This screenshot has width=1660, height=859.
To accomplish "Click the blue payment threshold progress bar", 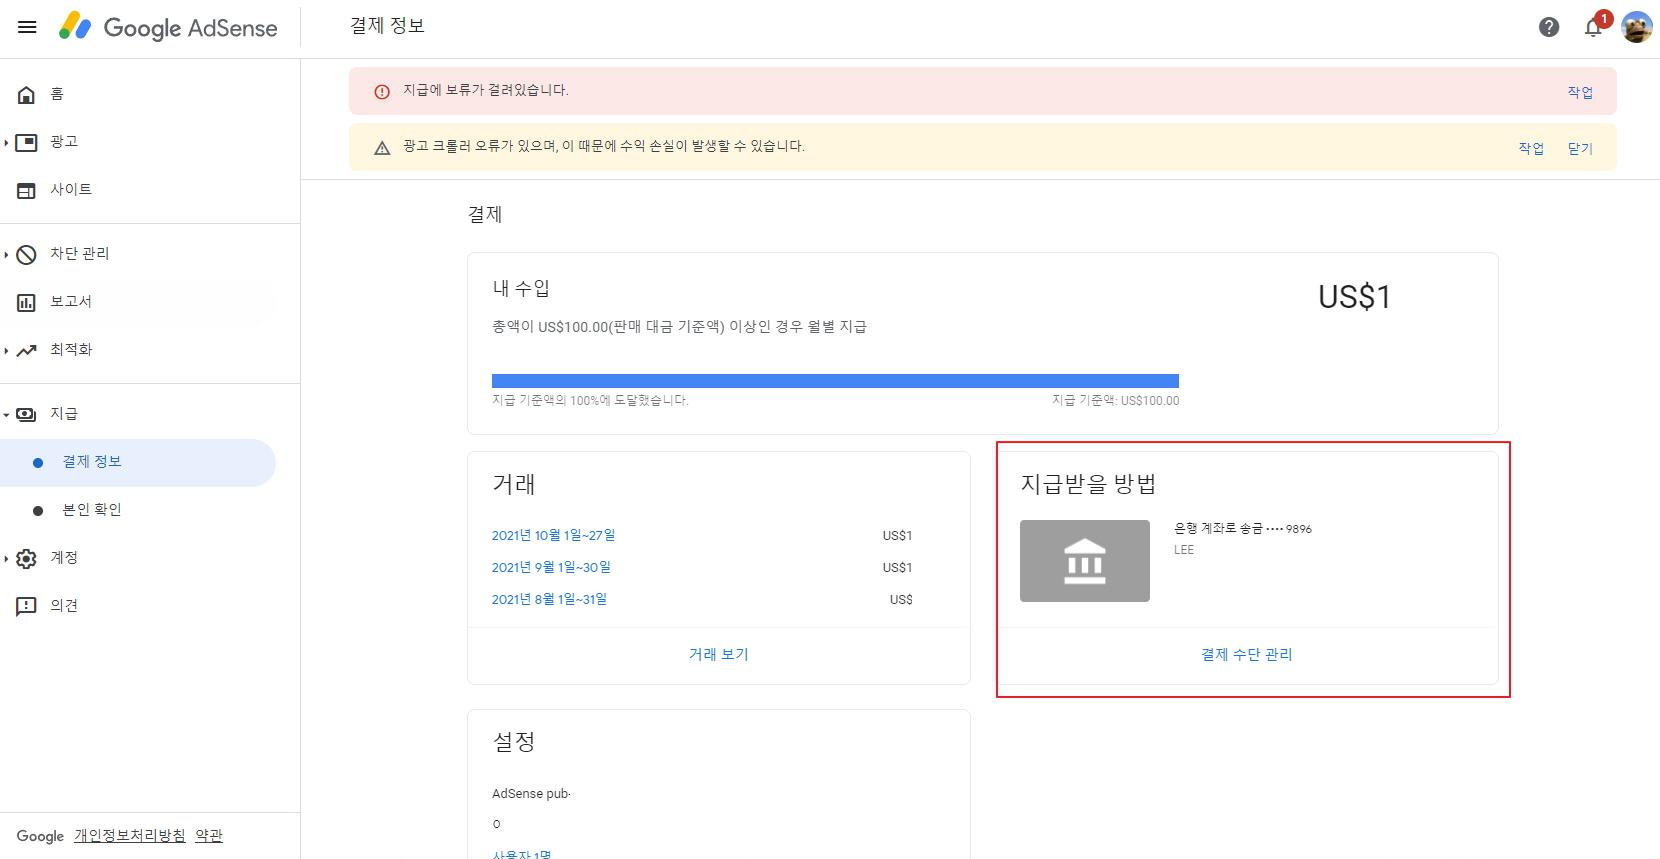I will point(835,380).
